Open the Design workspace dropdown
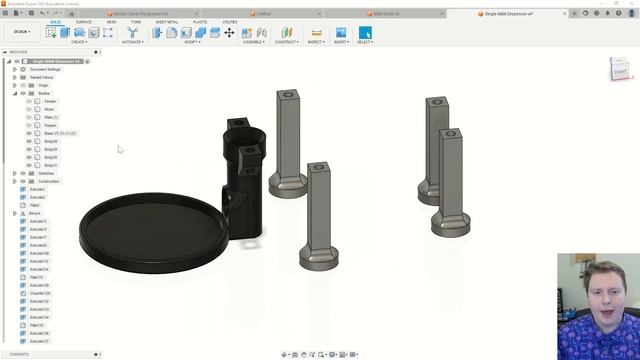Viewport: 640px width, 360px height. click(x=22, y=32)
